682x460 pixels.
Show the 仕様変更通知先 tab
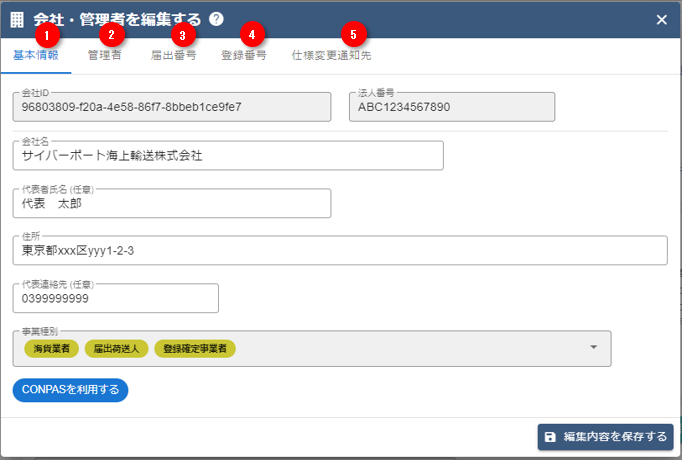[x=331, y=56]
